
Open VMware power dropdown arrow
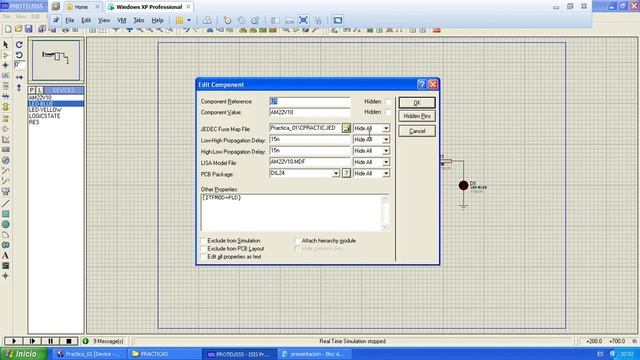[x=189, y=20]
